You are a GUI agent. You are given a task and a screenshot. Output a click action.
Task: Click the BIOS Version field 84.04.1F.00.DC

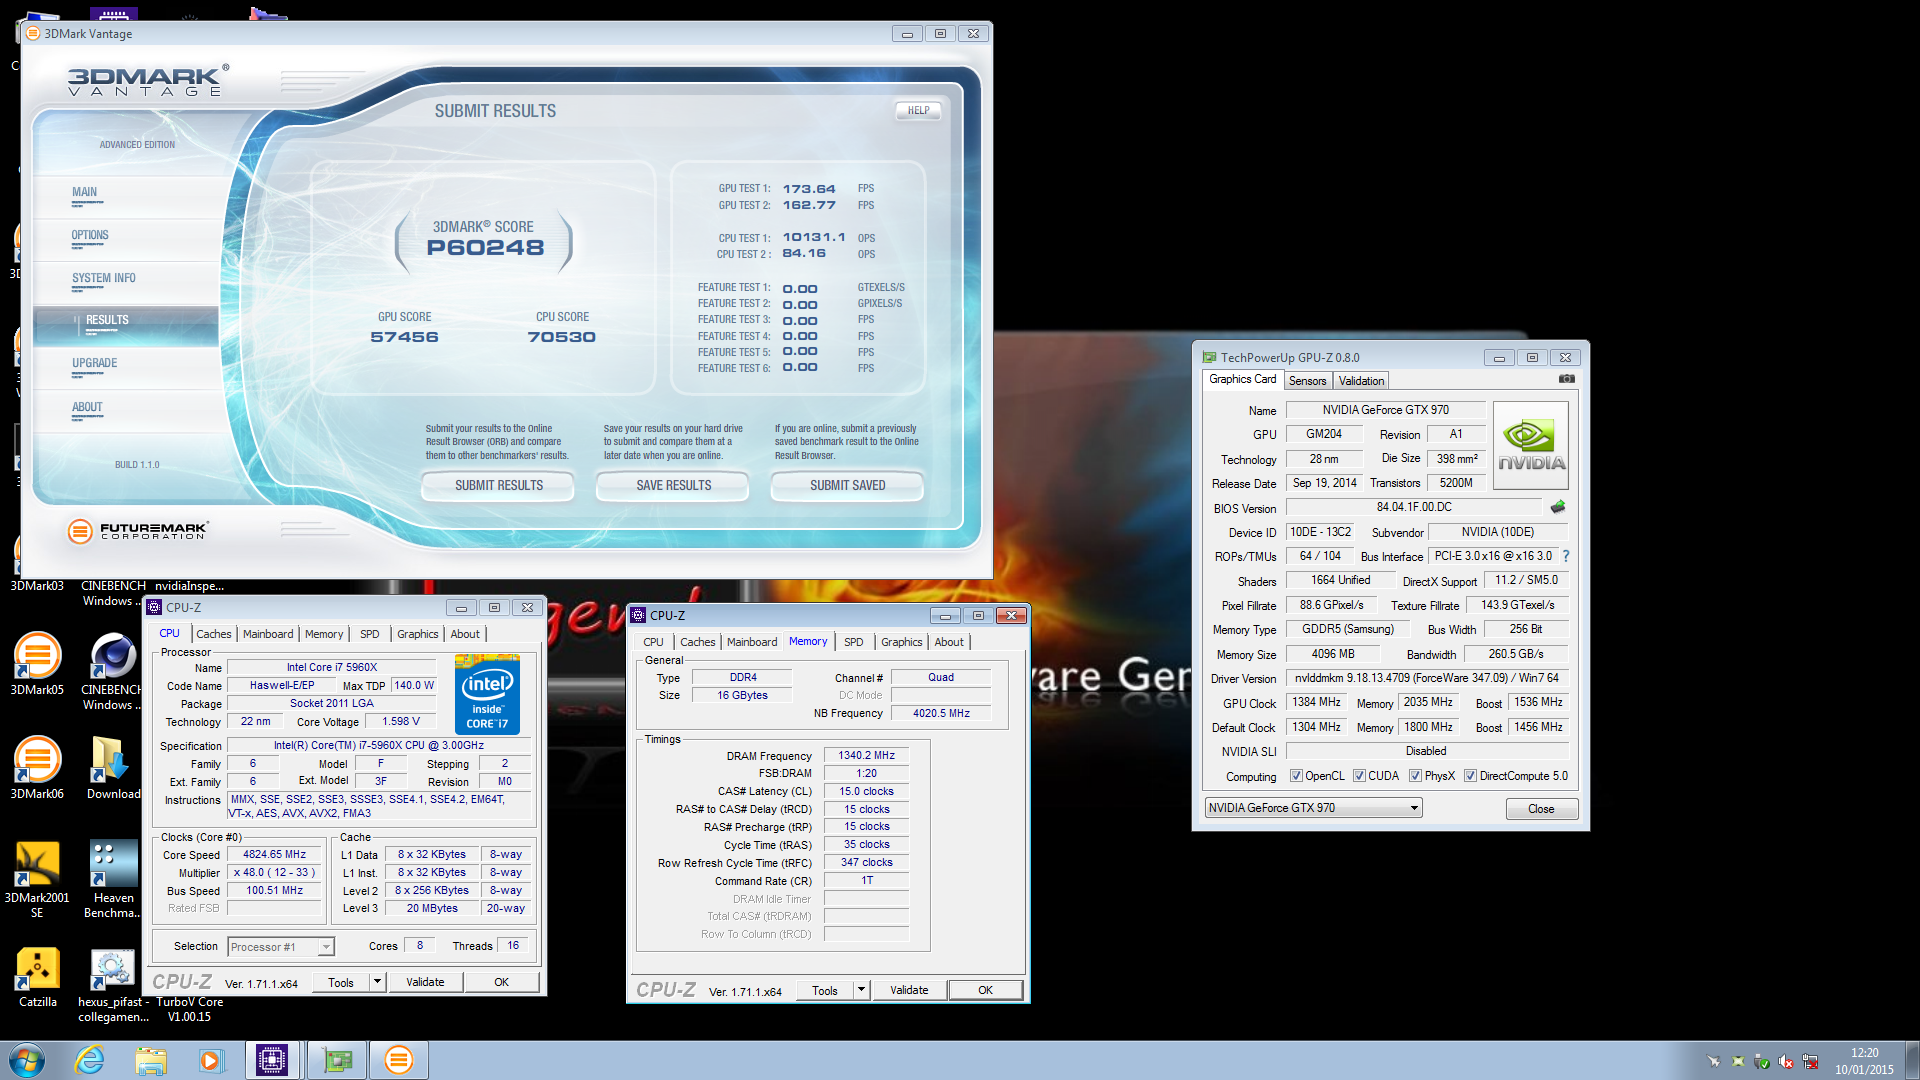[1414, 507]
